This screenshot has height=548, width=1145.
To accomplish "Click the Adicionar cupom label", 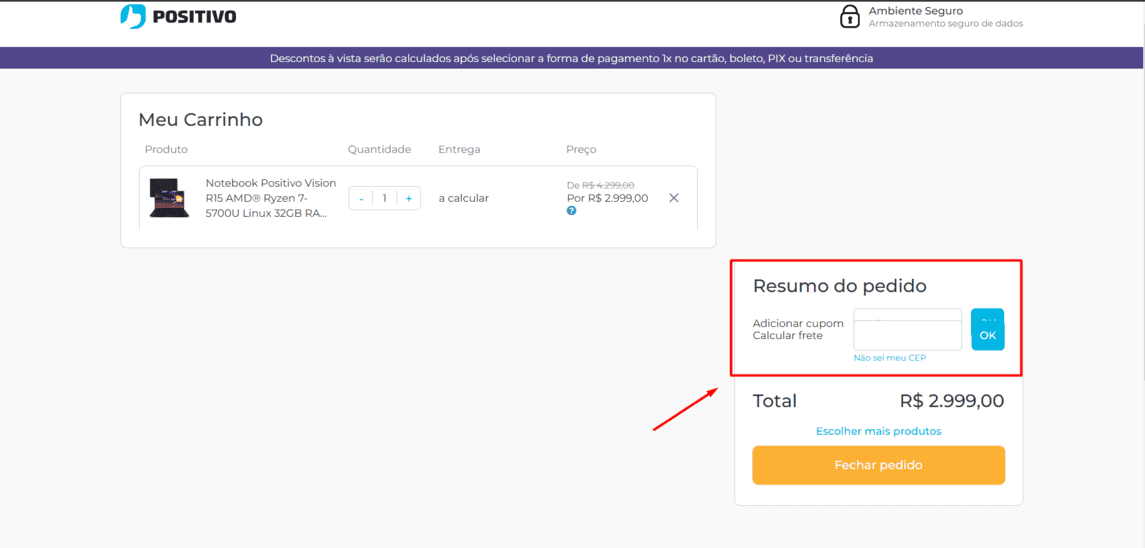I will pyautogui.click(x=798, y=324).
